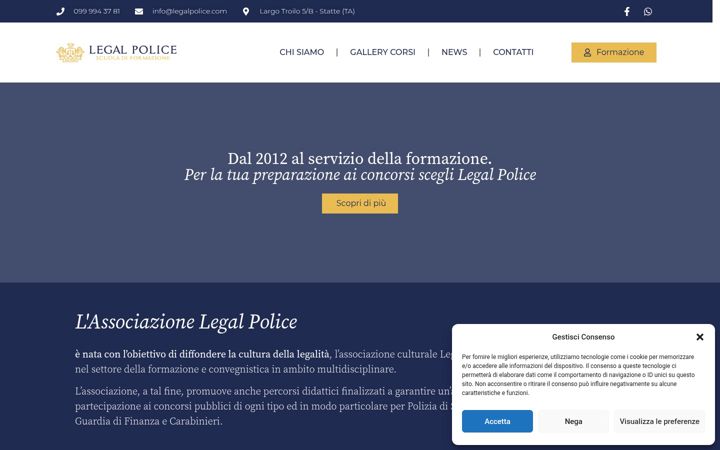Image resolution: width=720 pixels, height=450 pixels.
Task: Click the Per la tua preparazione tagline
Action: 360,175
